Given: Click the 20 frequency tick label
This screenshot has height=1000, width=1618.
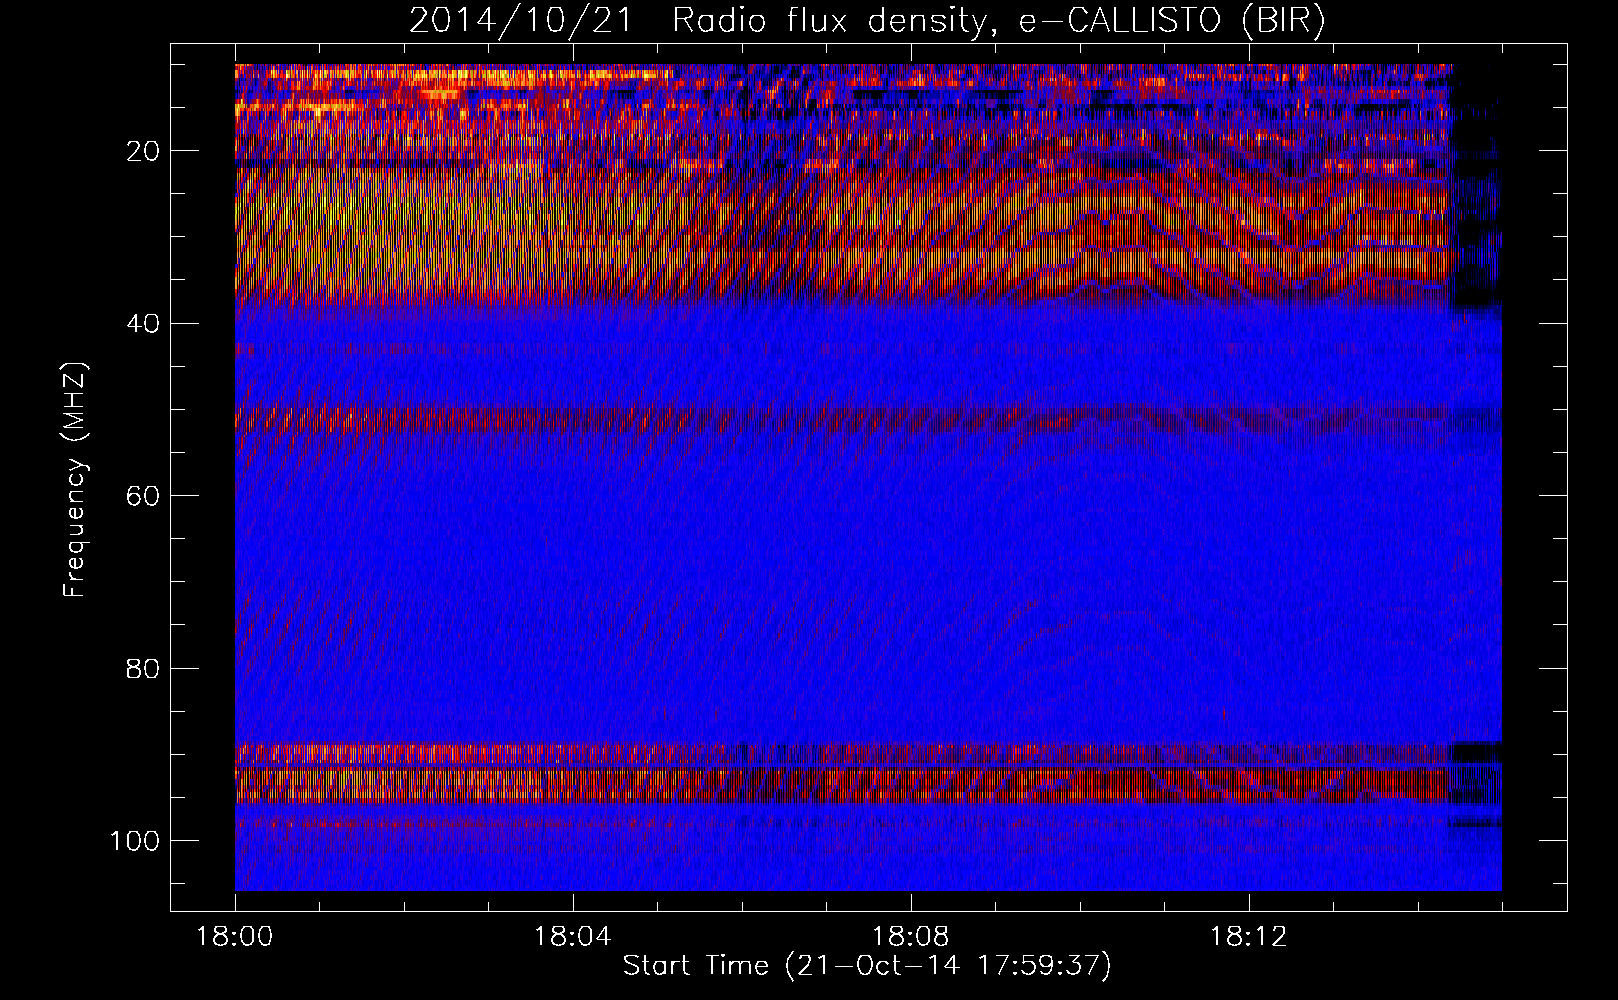Looking at the screenshot, I should [143, 151].
